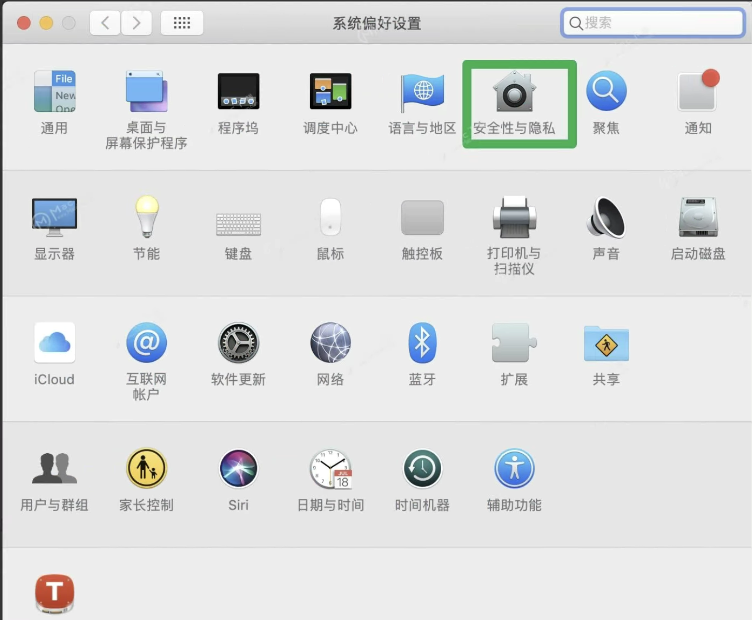Open the 扩展 (Extensions) pane

coord(514,343)
